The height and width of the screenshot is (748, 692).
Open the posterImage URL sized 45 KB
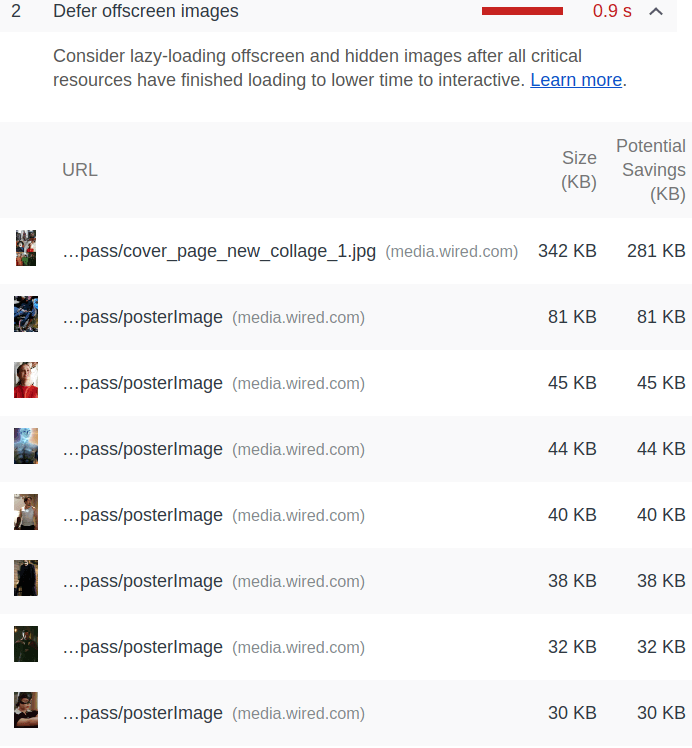[143, 383]
